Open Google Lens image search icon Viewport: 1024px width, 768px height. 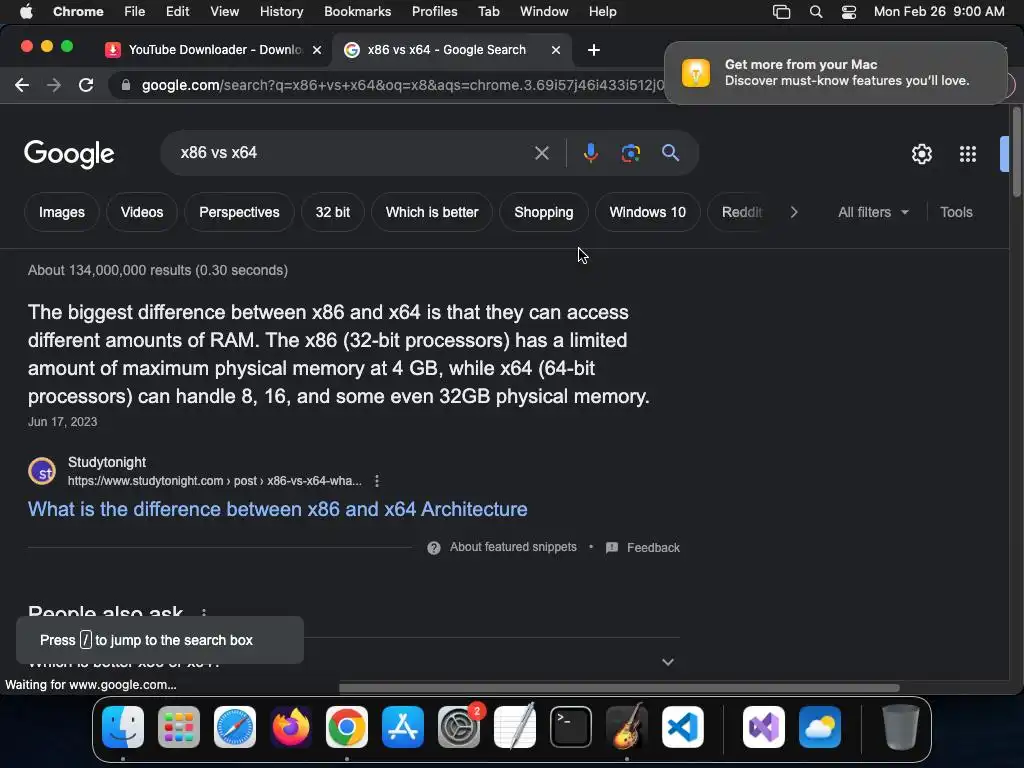pyautogui.click(x=630, y=153)
